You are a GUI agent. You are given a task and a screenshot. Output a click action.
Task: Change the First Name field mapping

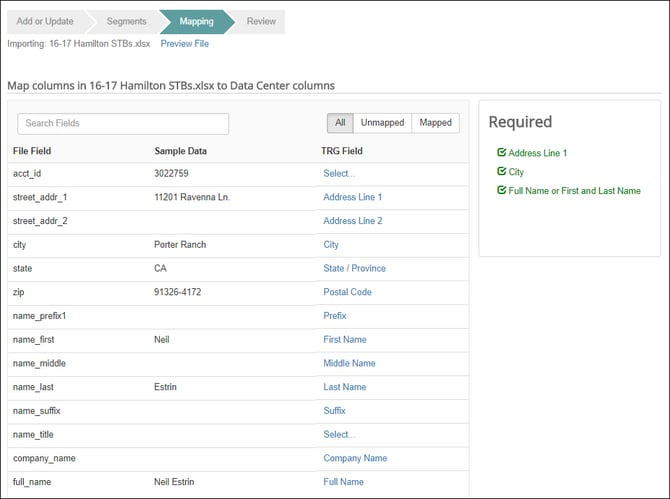(345, 340)
